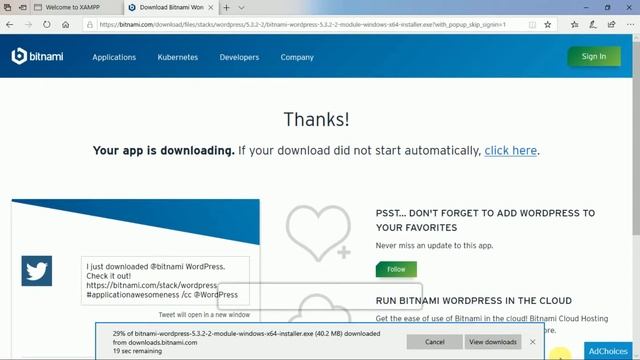Open the Company menu item

click(297, 57)
